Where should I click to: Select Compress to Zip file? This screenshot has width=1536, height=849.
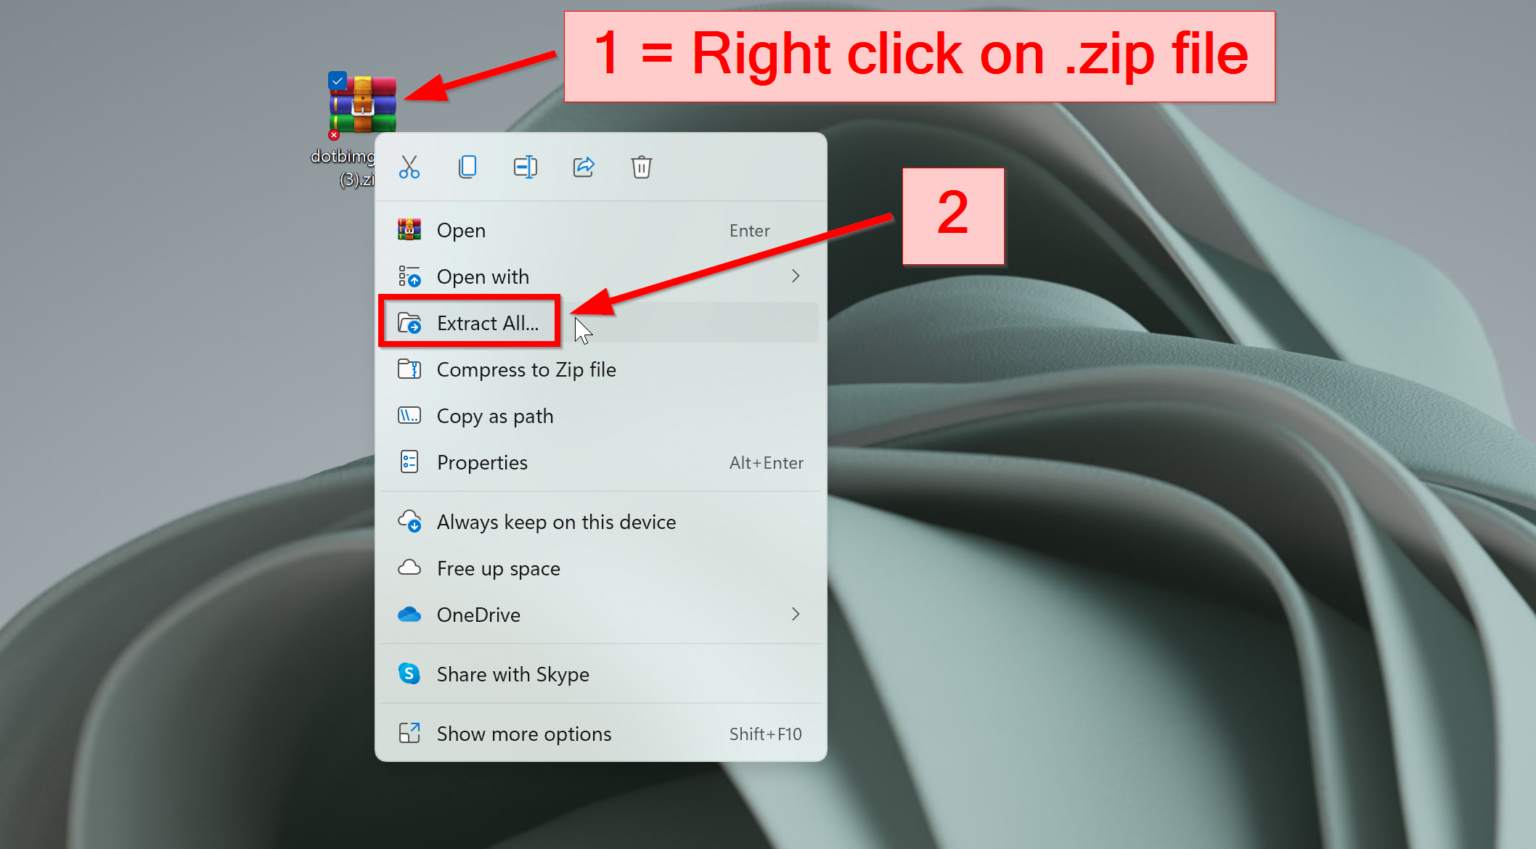point(526,370)
